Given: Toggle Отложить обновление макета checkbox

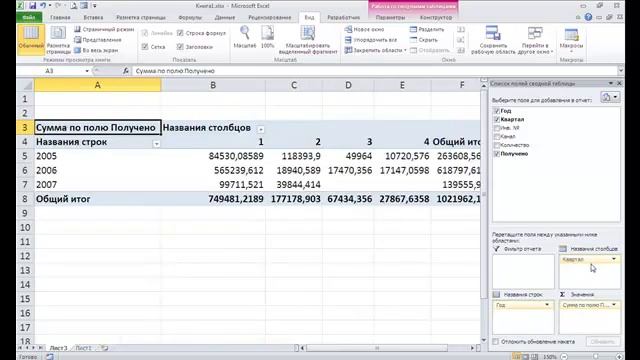Looking at the screenshot, I should tap(496, 342).
